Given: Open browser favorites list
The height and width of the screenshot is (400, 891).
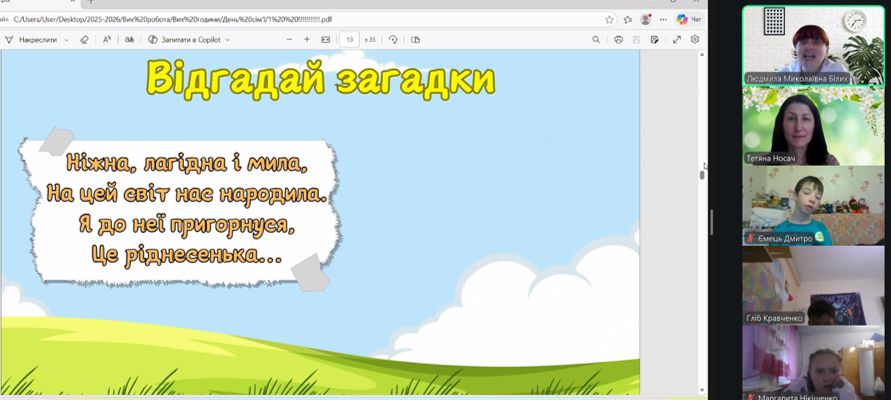Looking at the screenshot, I should click(x=627, y=19).
